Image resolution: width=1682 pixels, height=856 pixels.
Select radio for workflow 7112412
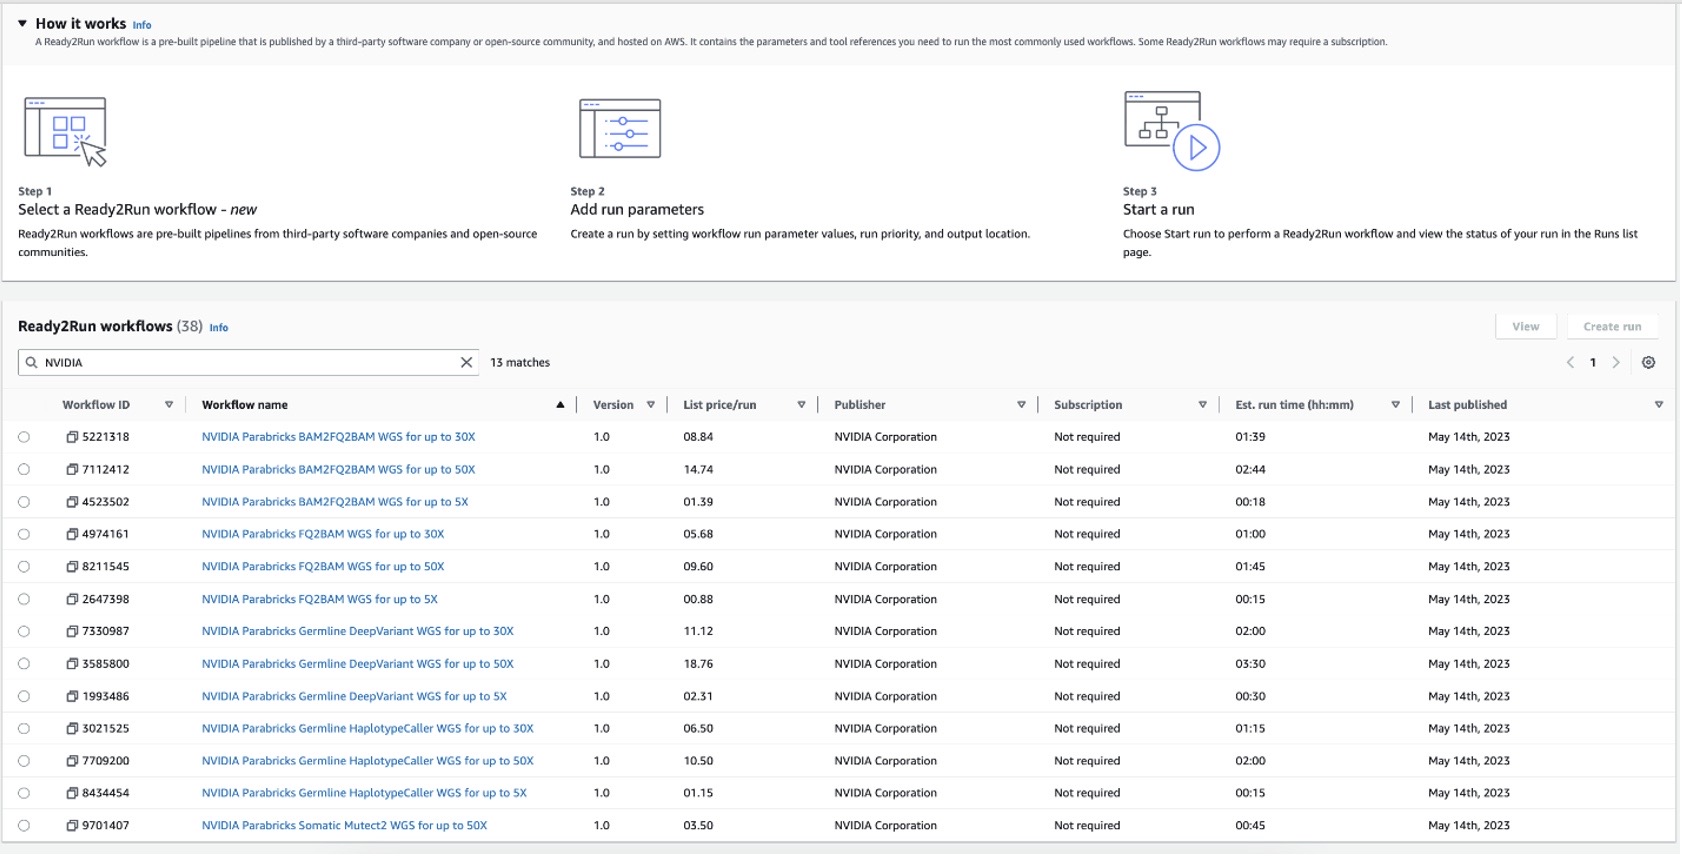(24, 469)
